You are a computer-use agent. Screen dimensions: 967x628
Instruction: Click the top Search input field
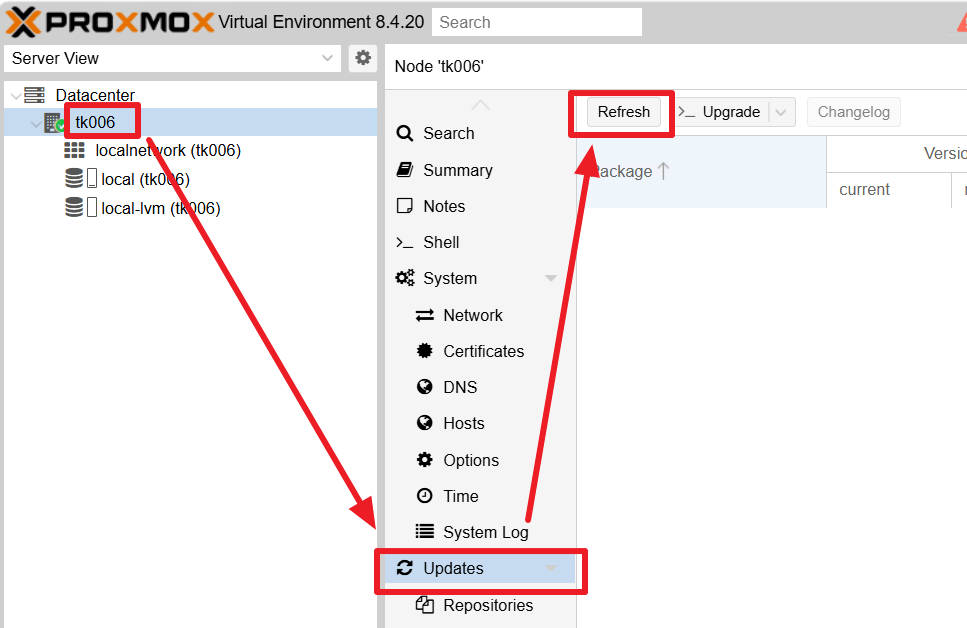[x=537, y=22]
